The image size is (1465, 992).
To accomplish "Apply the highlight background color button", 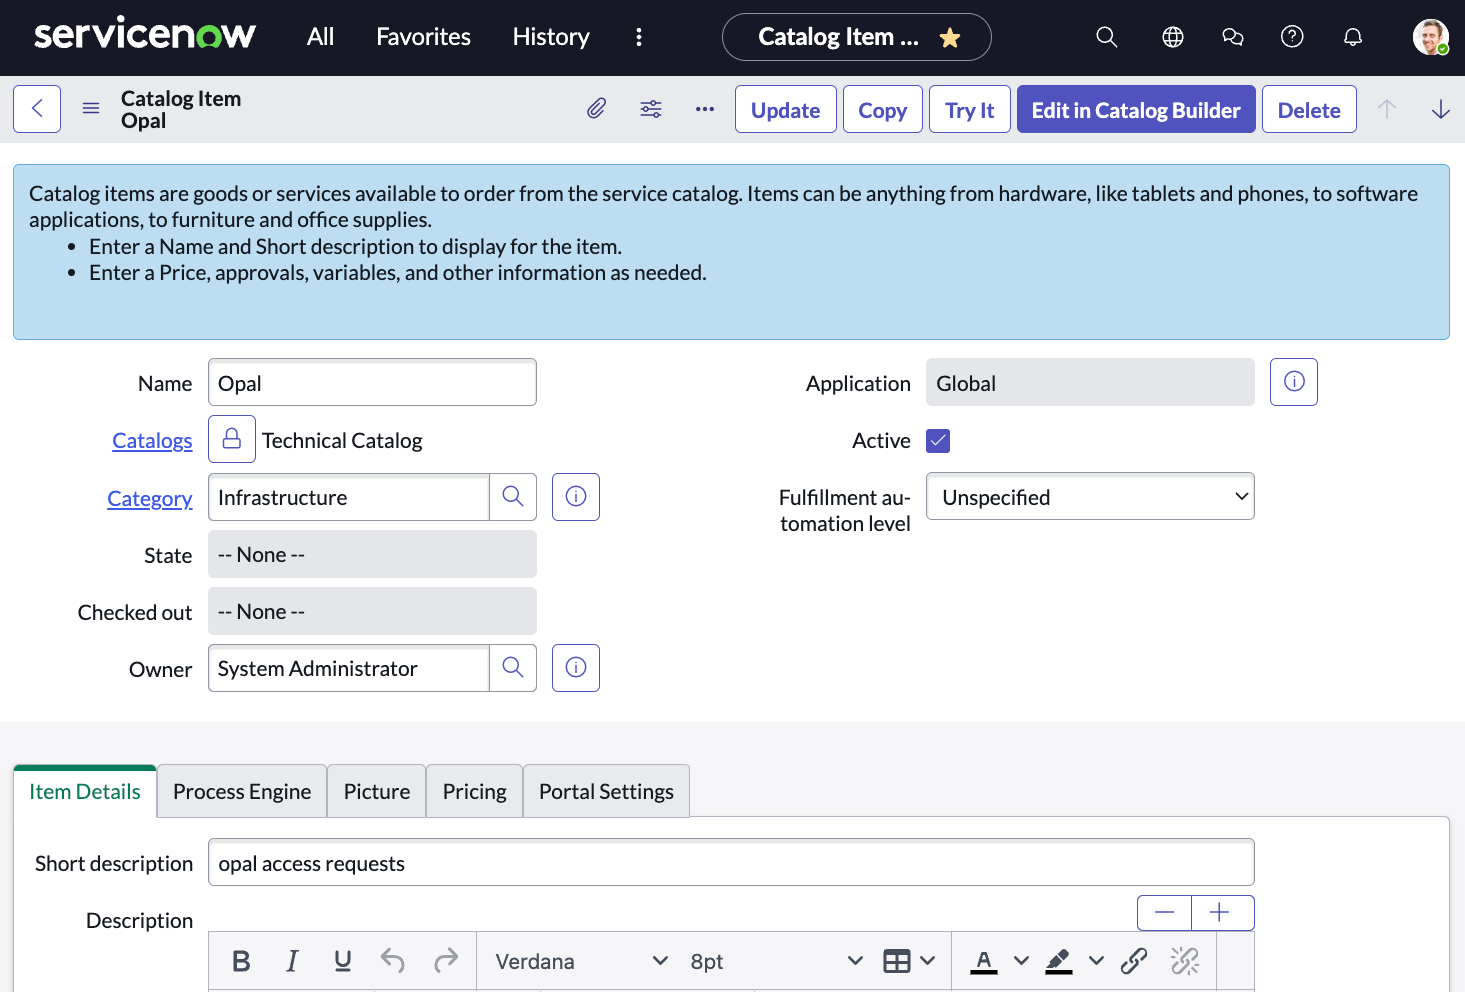I will click(1059, 961).
